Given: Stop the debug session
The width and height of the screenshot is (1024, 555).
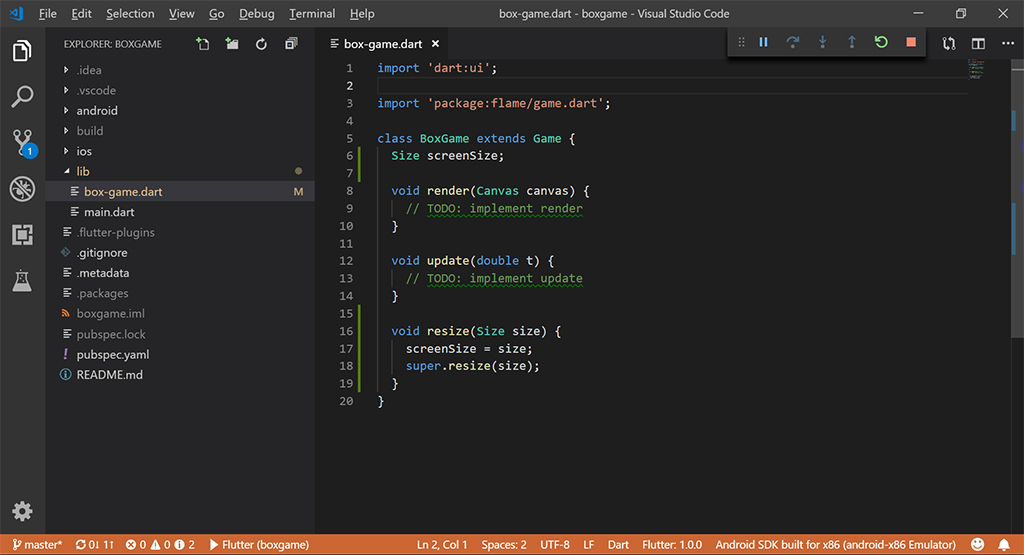Looking at the screenshot, I should click(910, 42).
